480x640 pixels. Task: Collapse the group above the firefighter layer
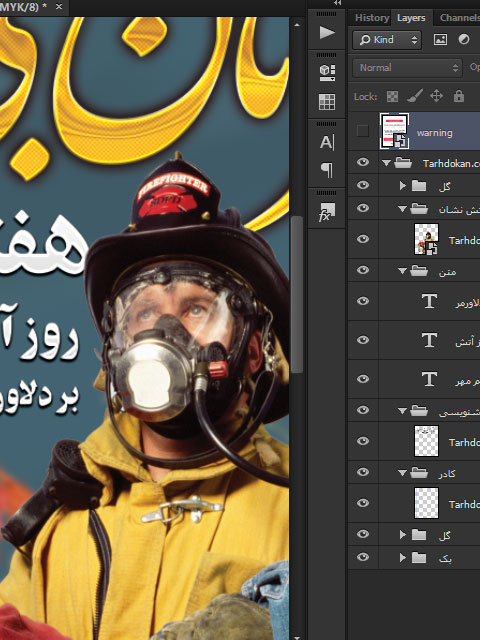coord(402,209)
